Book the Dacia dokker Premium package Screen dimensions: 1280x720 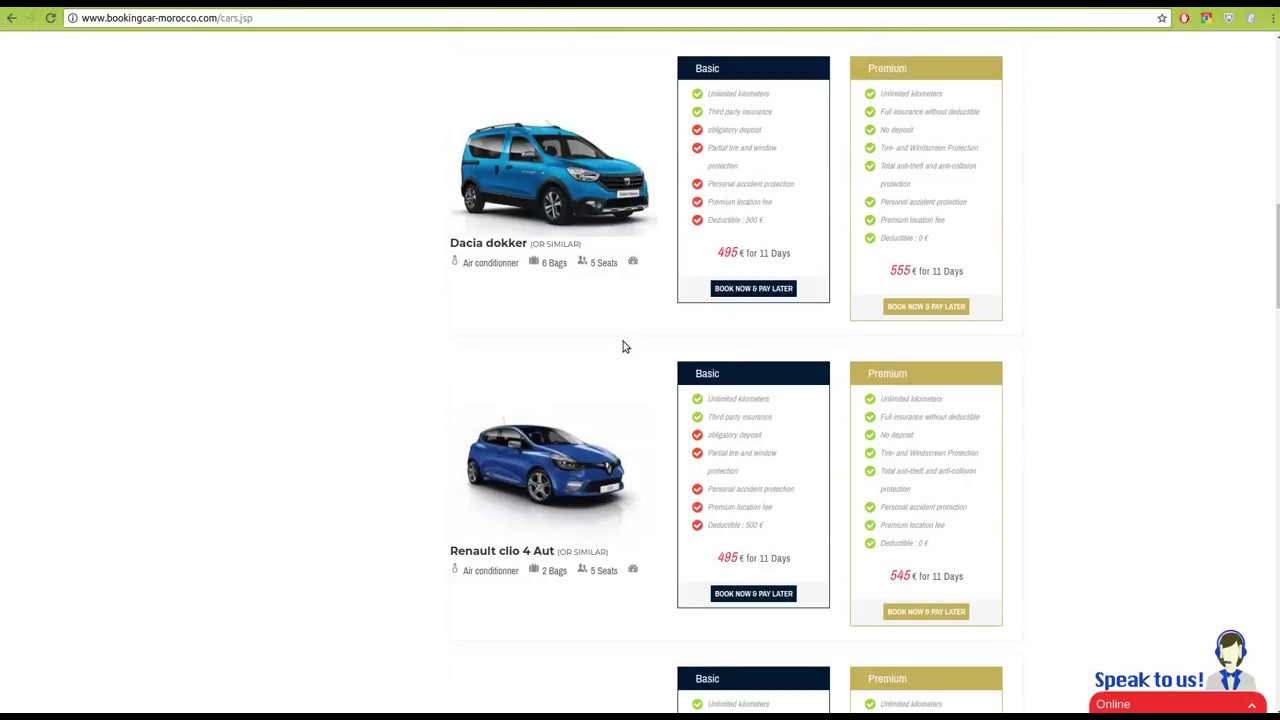tap(926, 306)
